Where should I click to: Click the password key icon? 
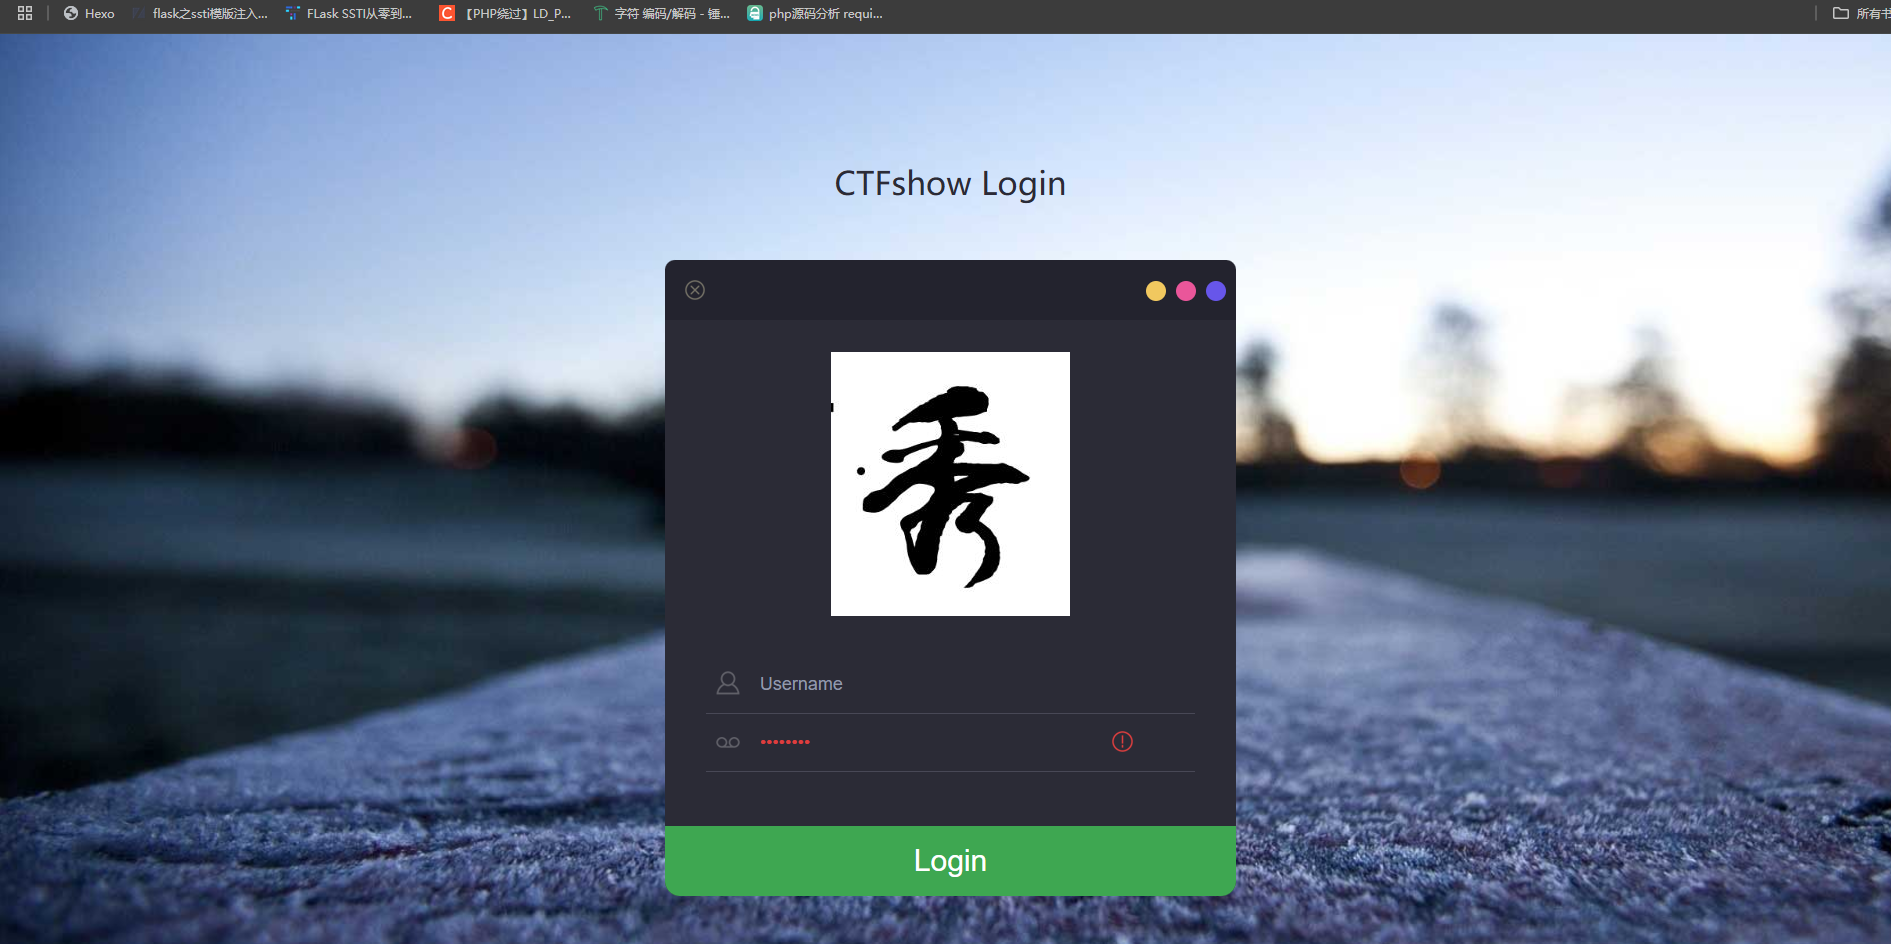(x=728, y=742)
